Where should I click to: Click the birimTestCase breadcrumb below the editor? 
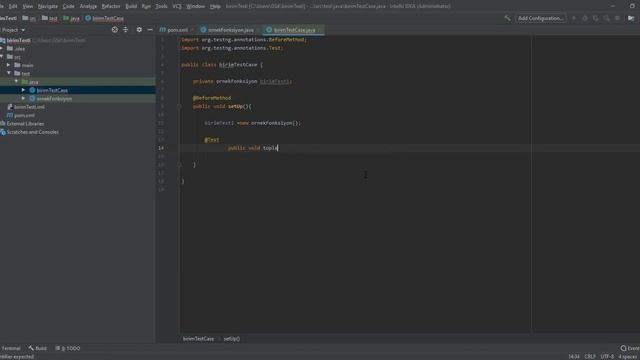point(198,339)
